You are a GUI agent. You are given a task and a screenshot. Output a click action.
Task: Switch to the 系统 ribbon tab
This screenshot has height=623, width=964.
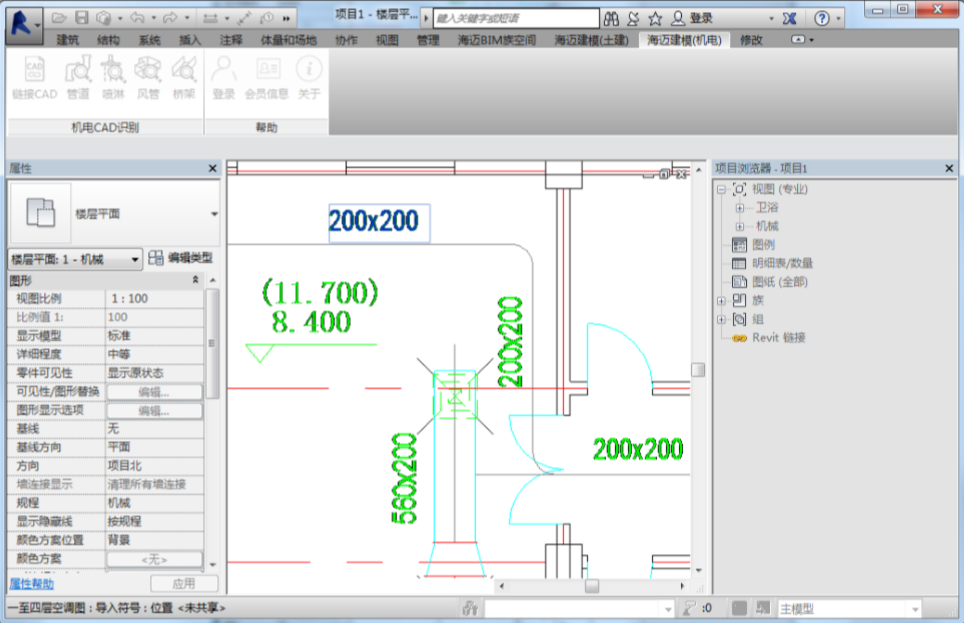[149, 40]
